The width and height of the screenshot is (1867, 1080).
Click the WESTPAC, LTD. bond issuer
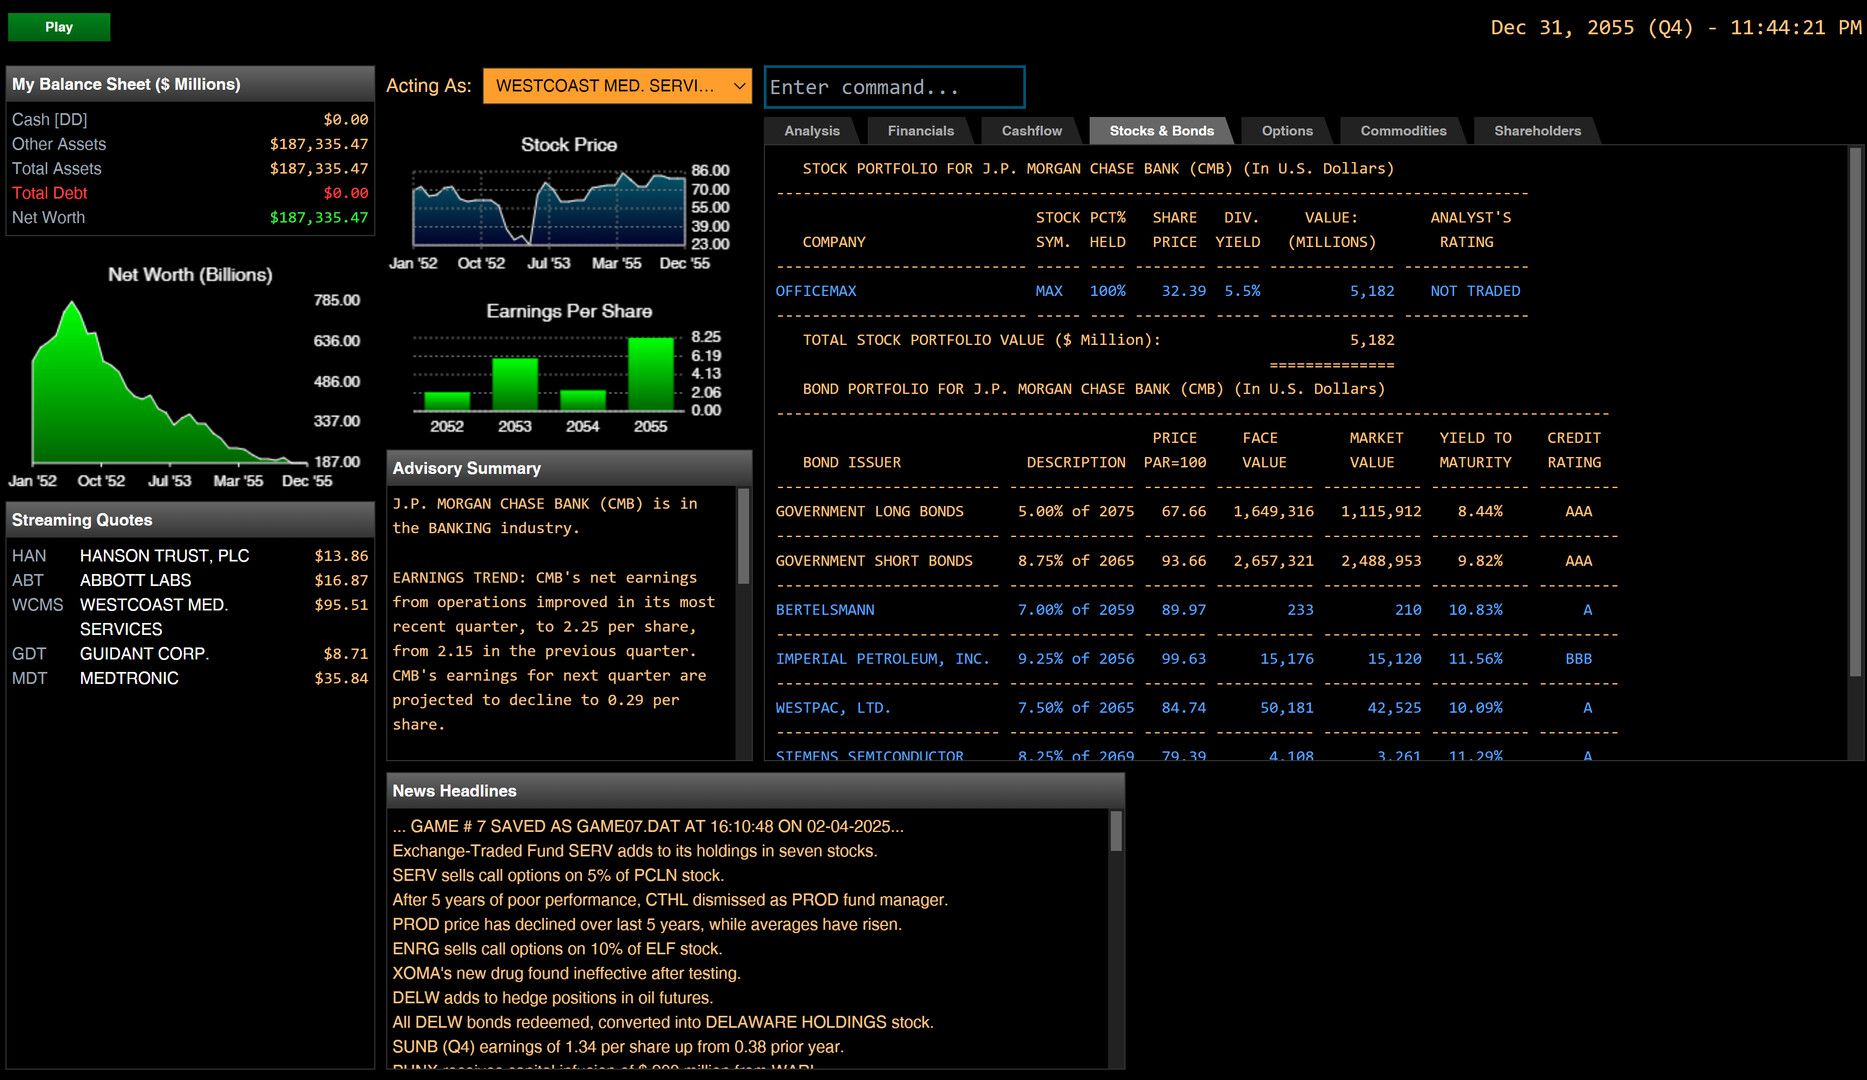[833, 708]
